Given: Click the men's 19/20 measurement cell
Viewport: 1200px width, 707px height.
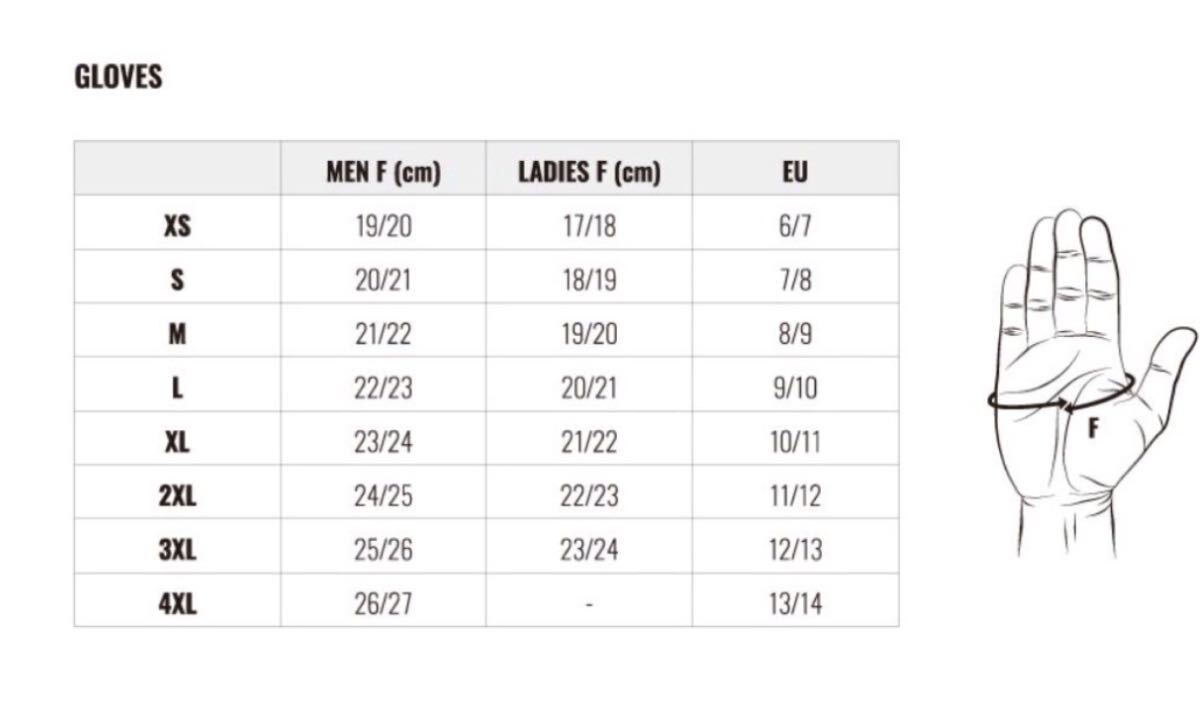Looking at the screenshot, I should [x=383, y=226].
